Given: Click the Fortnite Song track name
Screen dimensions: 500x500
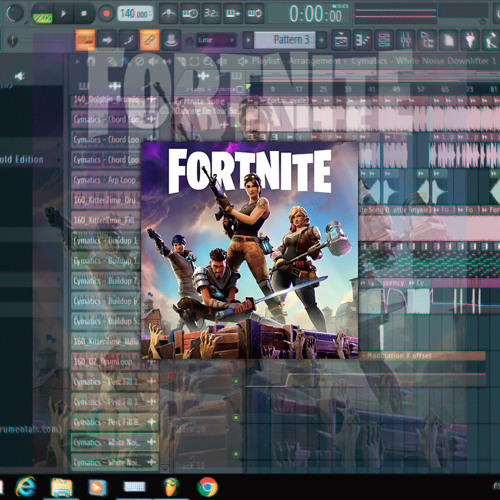Looking at the screenshot, I should [x=200, y=101].
